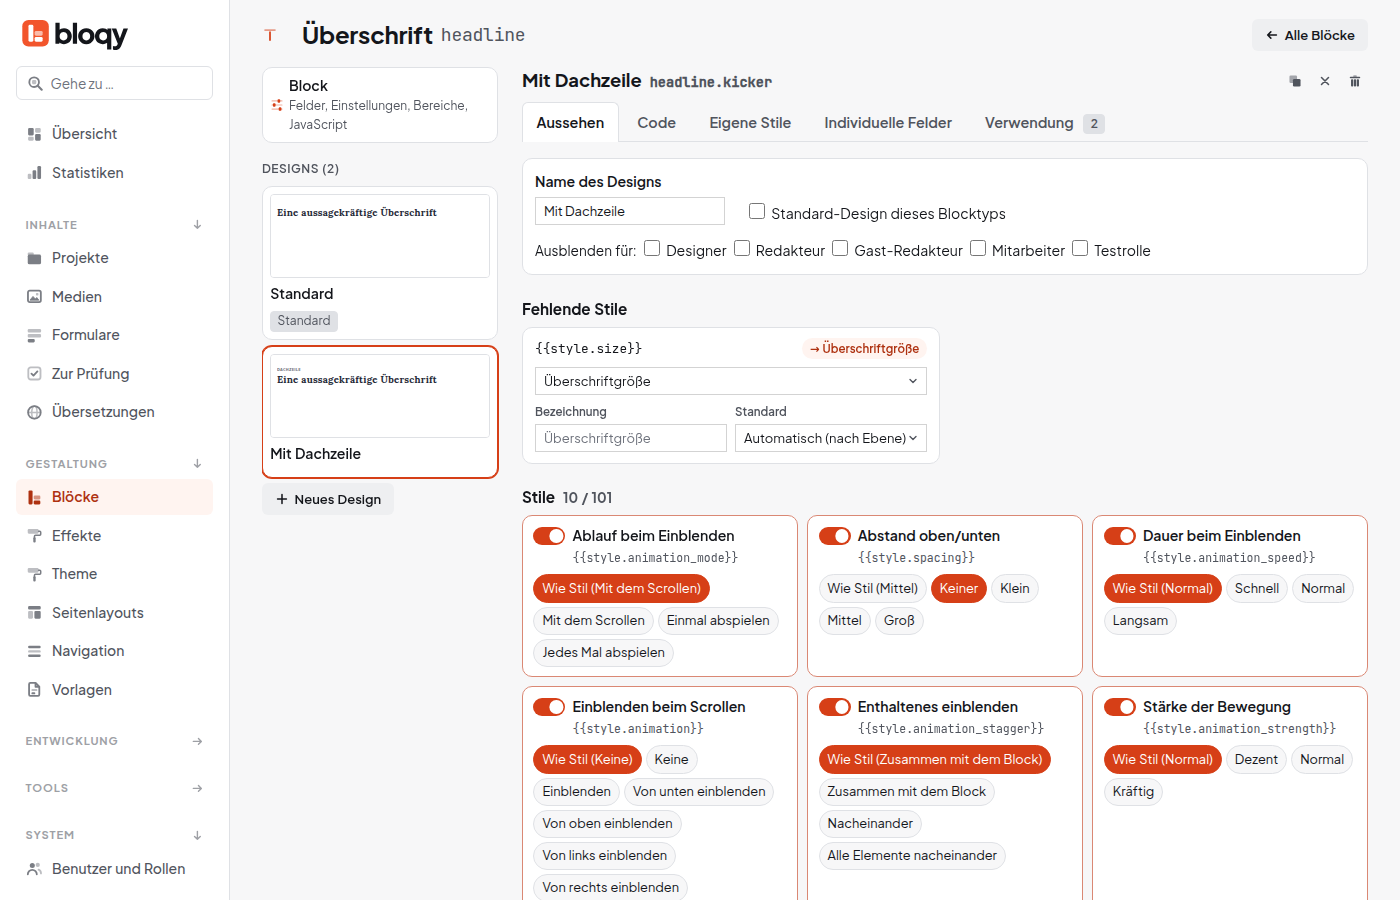
Task: Click the Zur Prüfung checkmark icon
Action: click(34, 374)
